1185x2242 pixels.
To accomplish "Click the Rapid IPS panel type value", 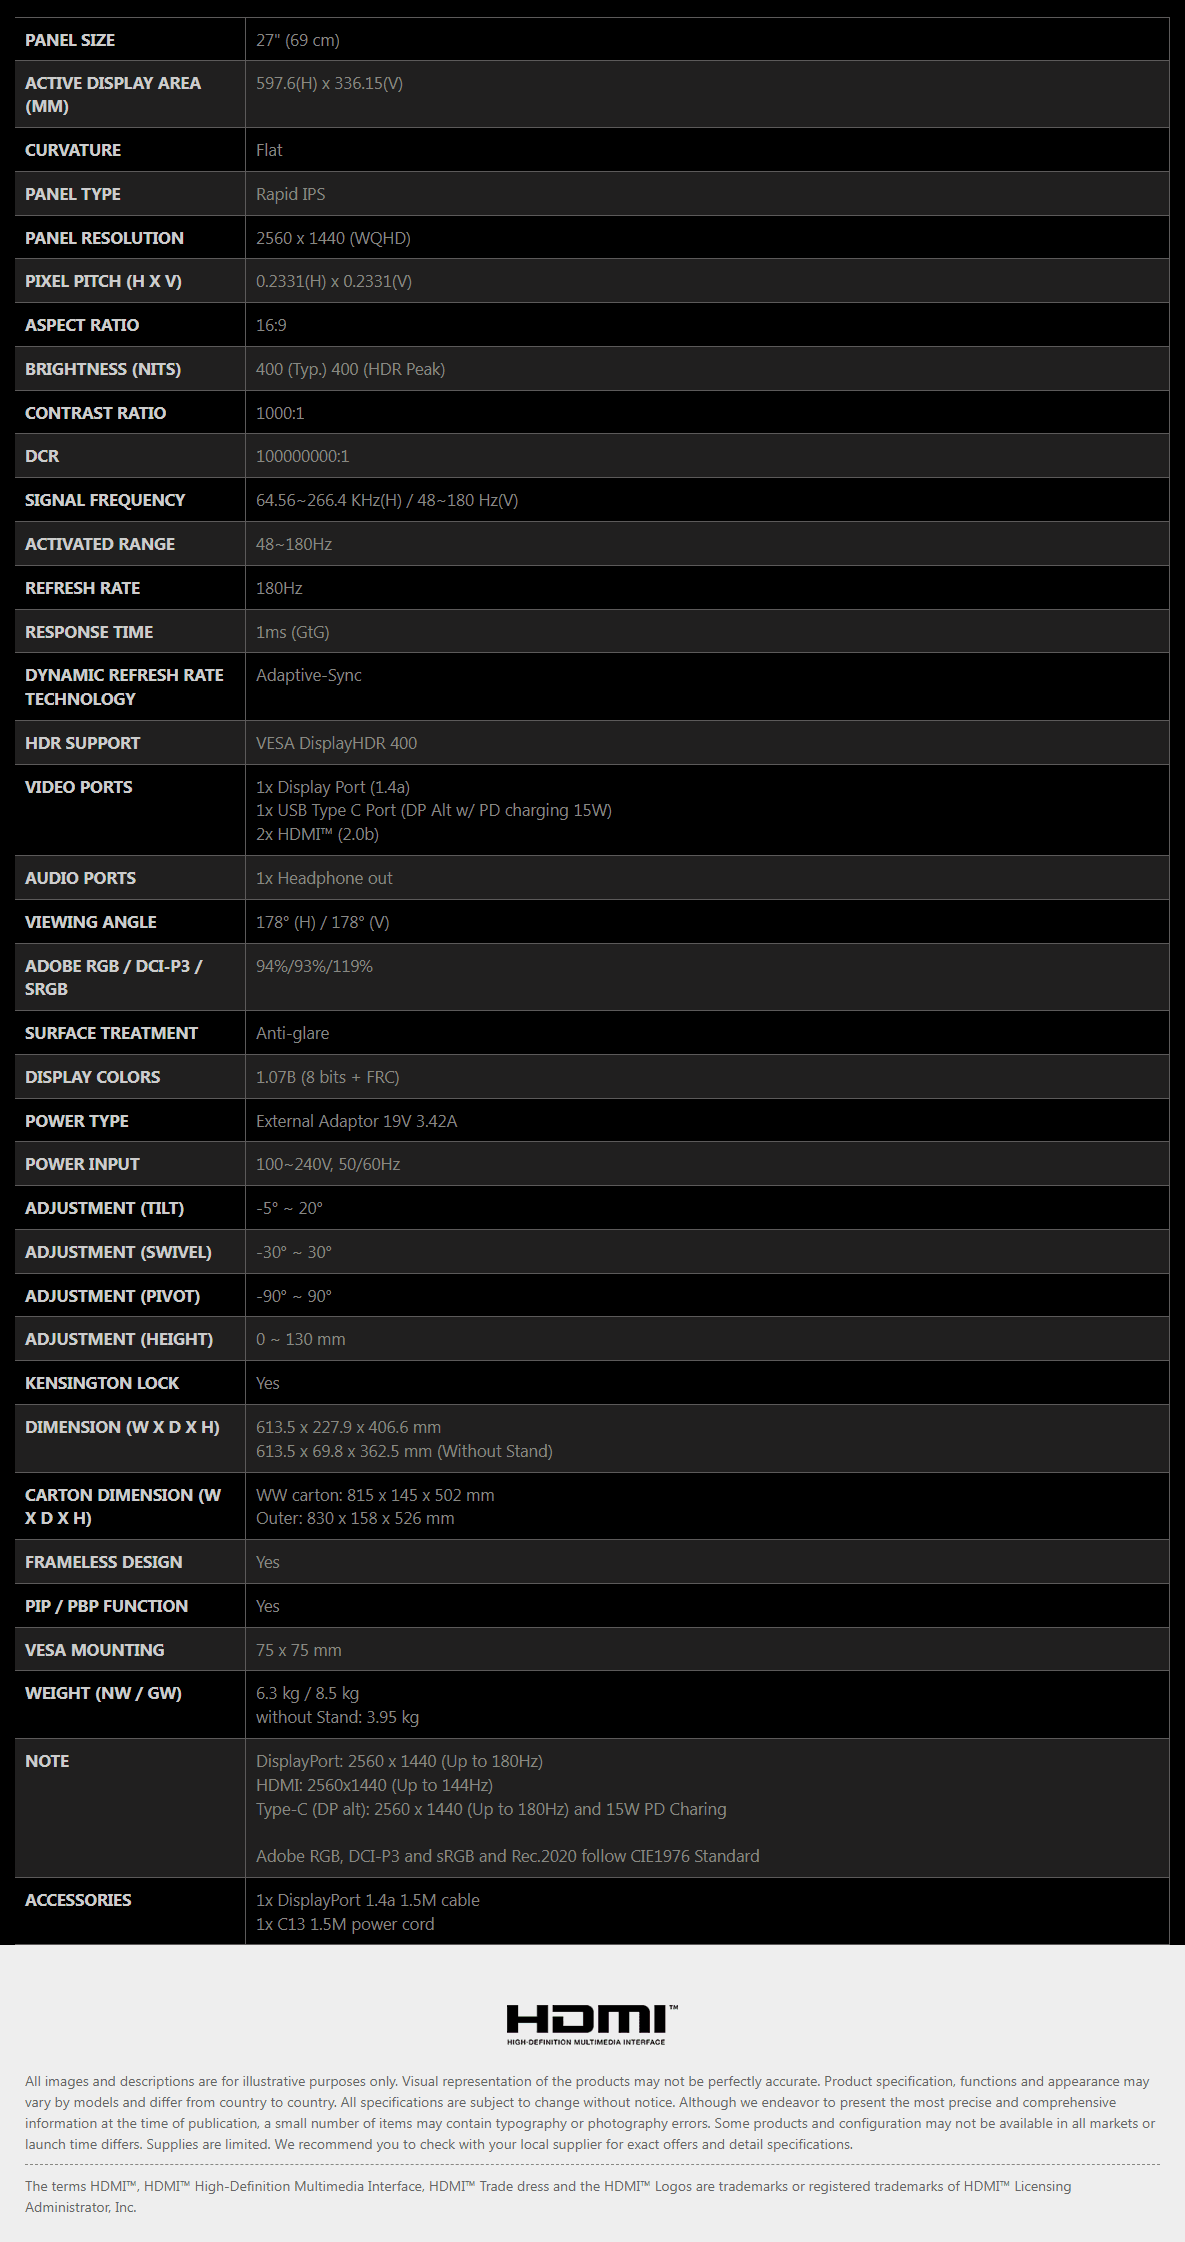I will pos(290,194).
